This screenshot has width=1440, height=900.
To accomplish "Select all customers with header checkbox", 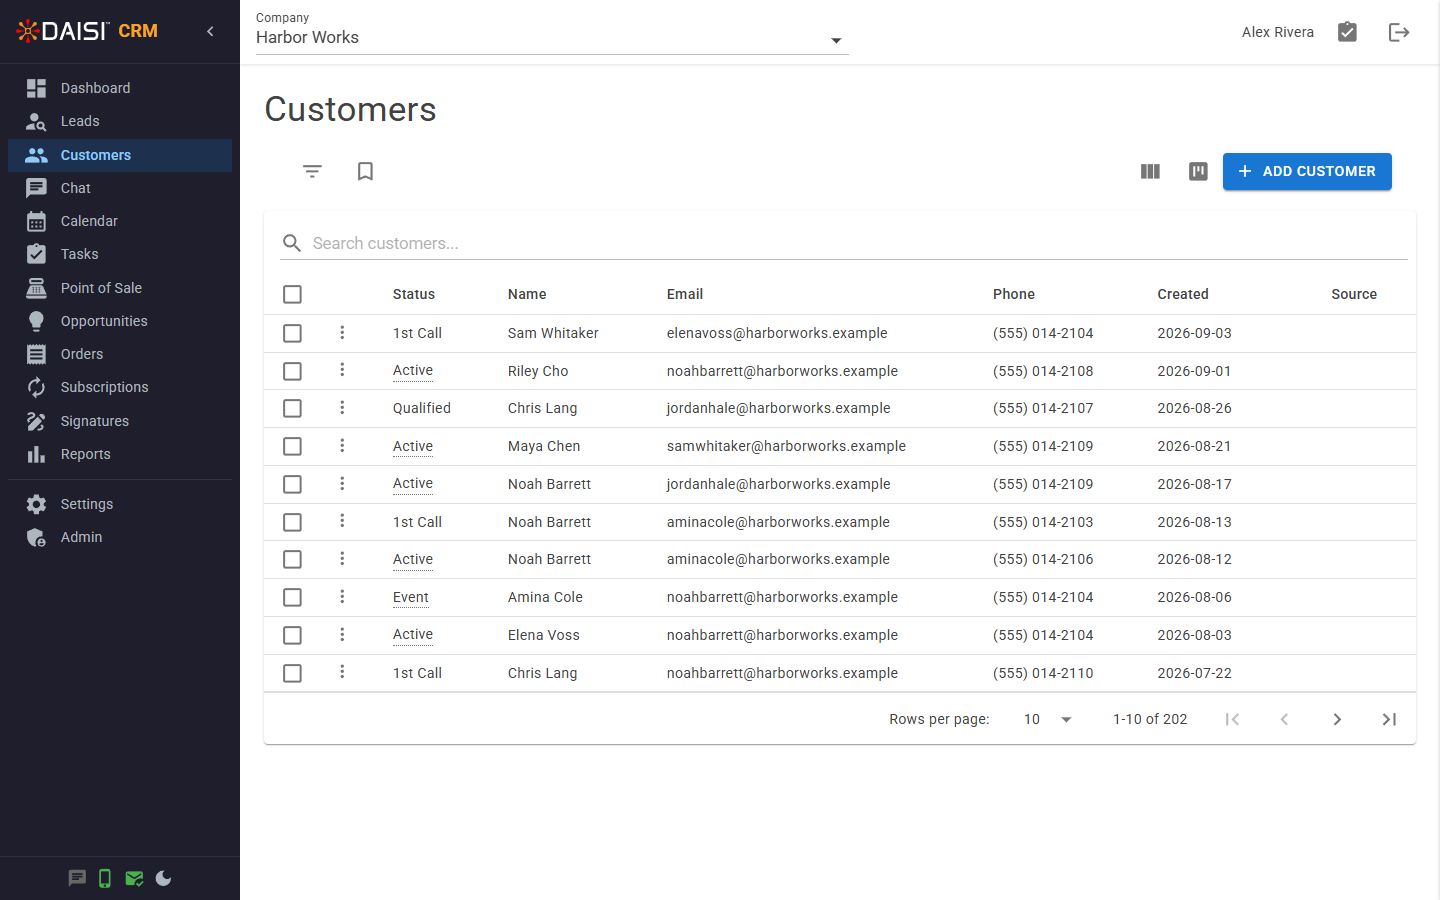I will point(292,294).
